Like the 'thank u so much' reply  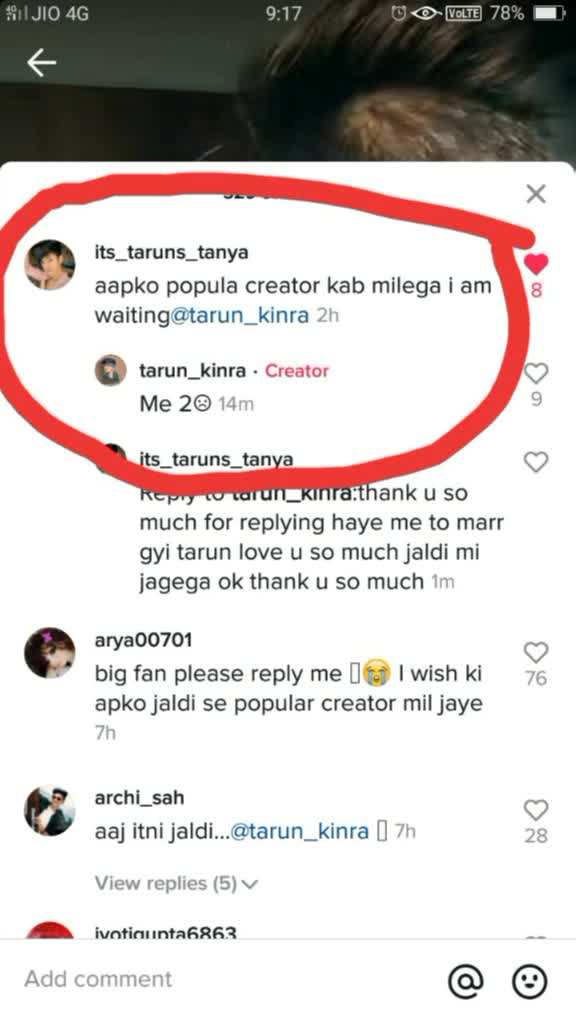point(536,462)
